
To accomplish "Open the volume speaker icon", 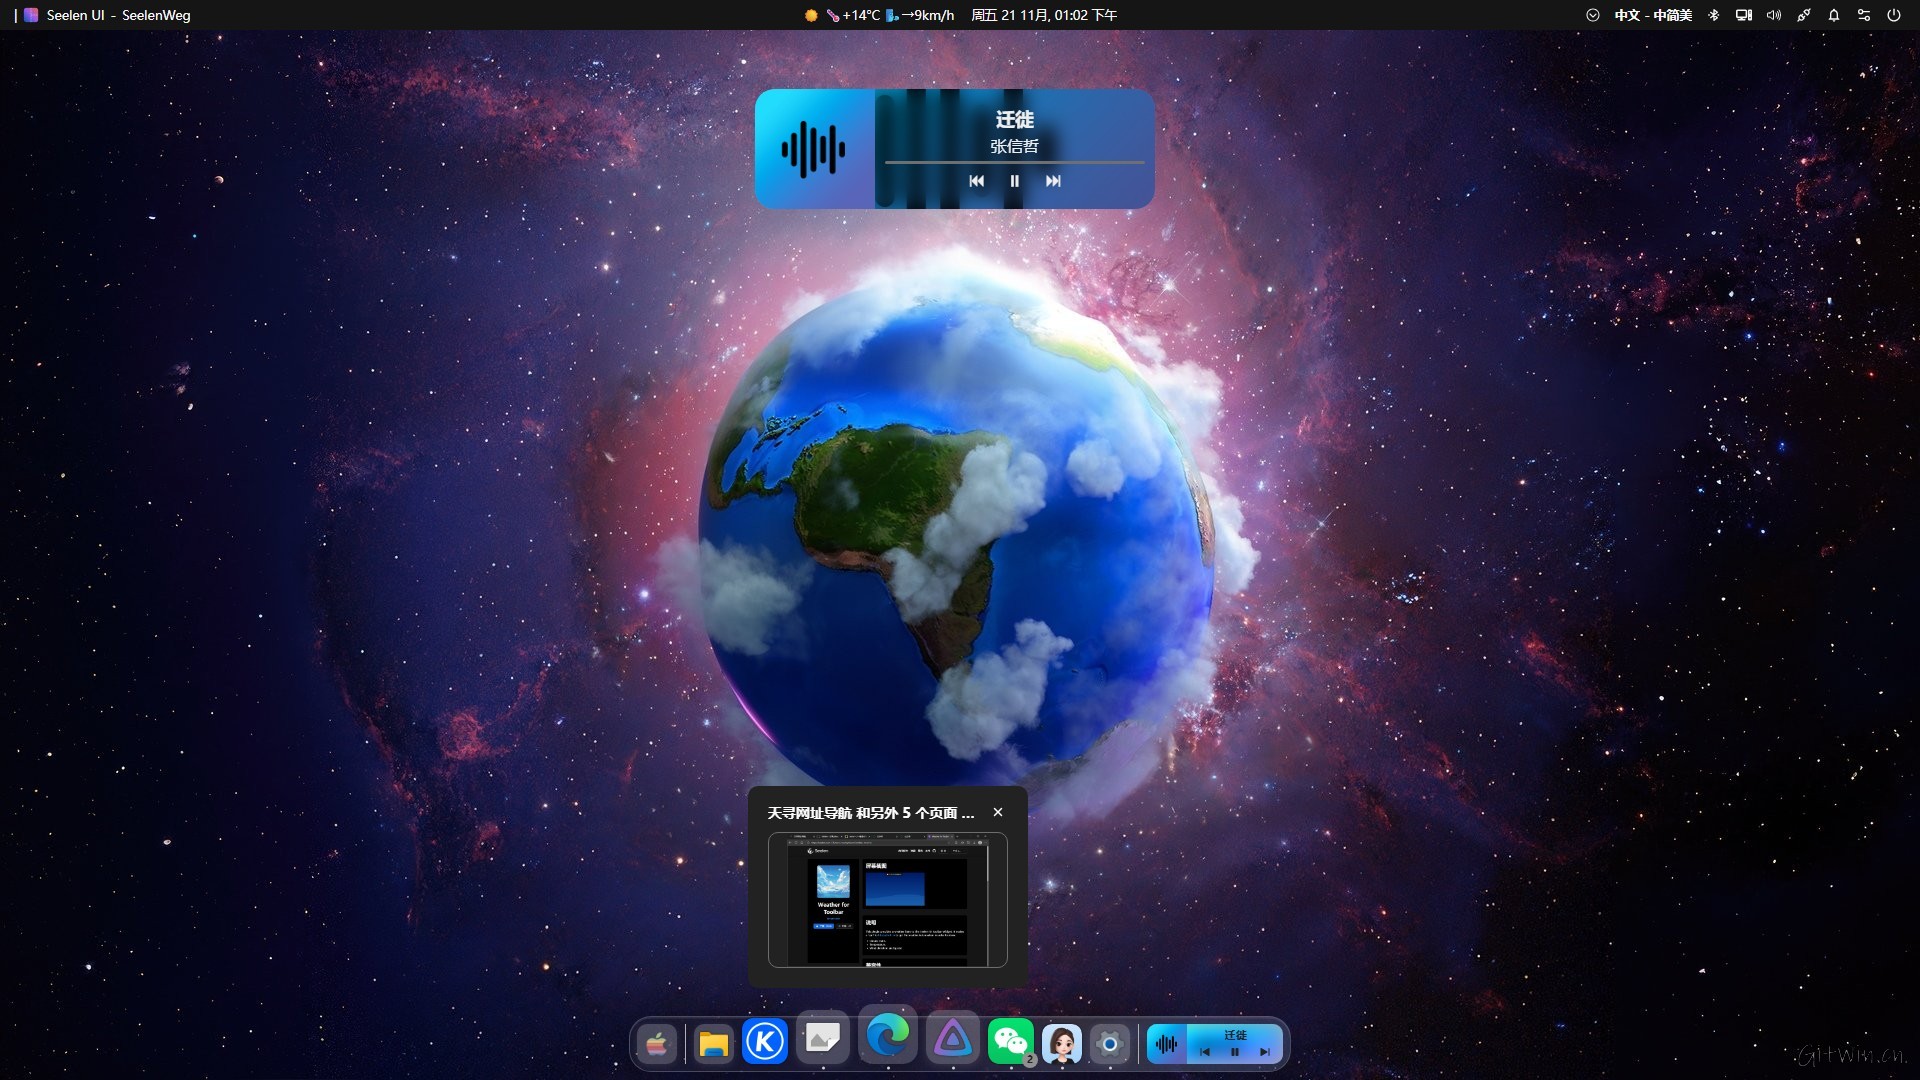I will [x=1773, y=15].
